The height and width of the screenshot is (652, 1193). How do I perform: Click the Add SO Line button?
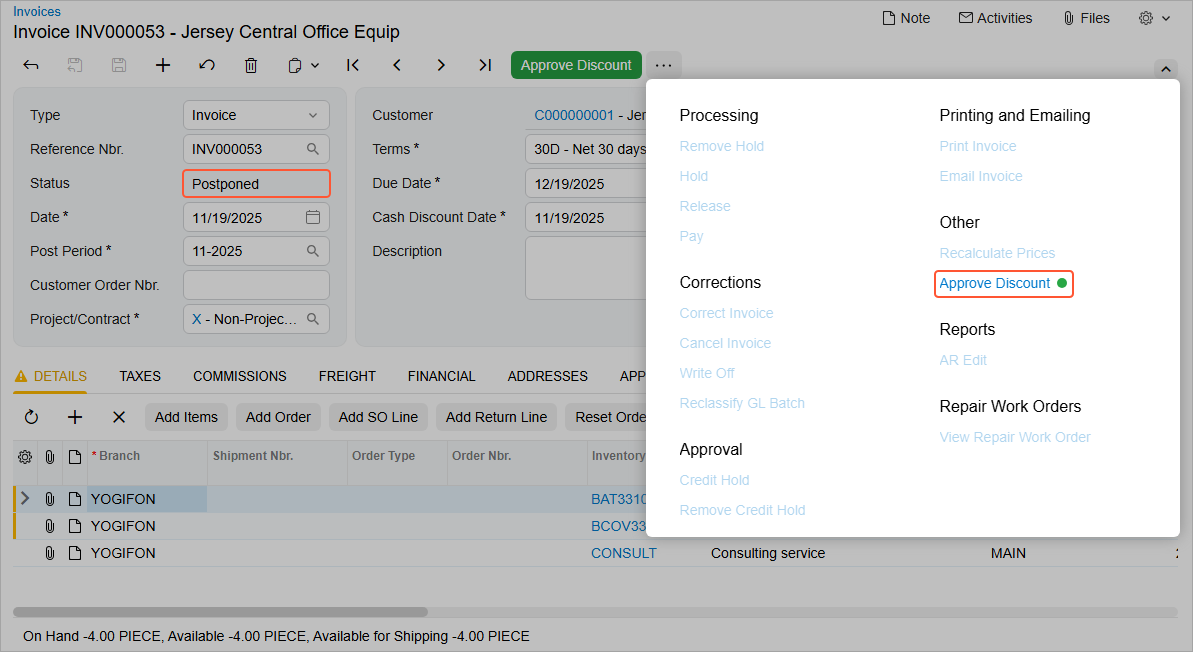tap(378, 417)
